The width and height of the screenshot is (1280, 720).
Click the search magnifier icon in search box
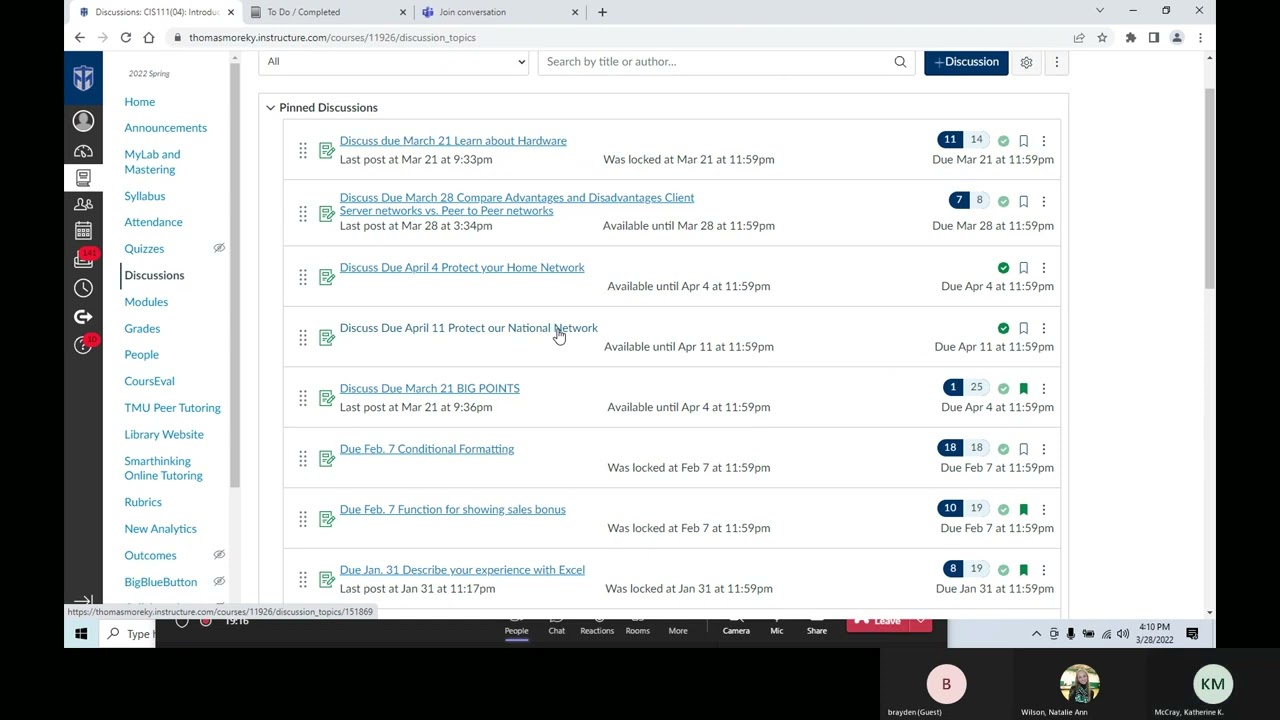(x=900, y=62)
